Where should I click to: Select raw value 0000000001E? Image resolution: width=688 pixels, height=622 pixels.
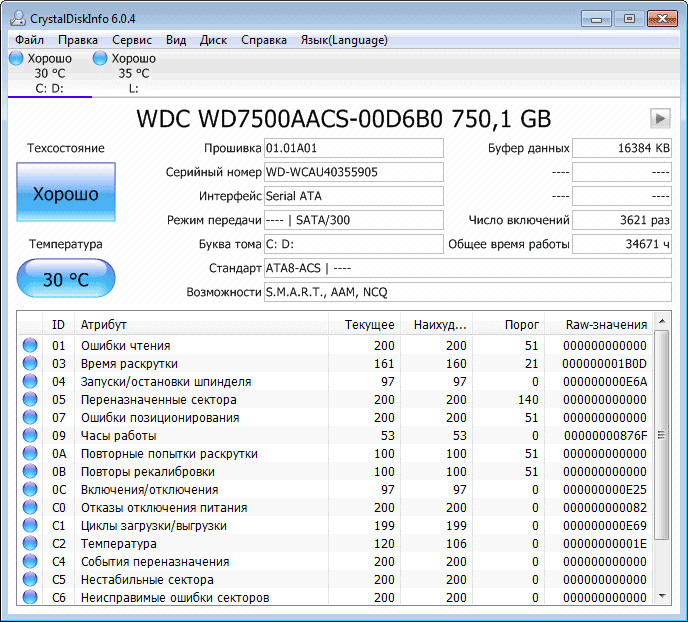(x=605, y=543)
